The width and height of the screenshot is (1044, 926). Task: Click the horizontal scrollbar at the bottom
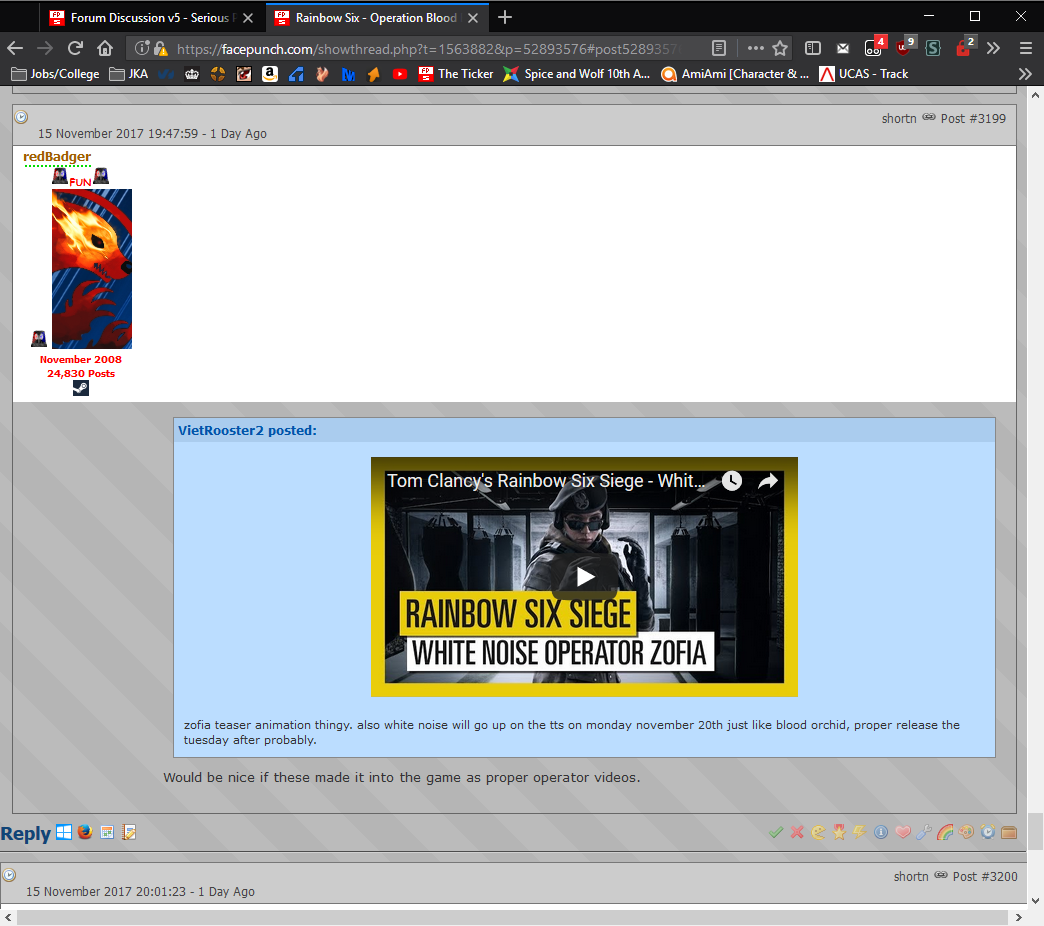513,917
